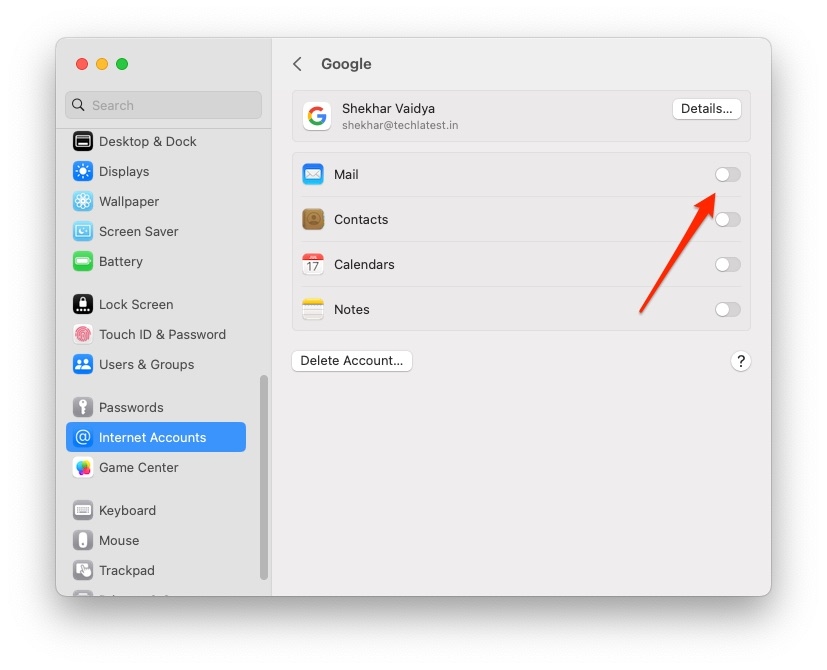Focus the Search field
Viewport: 827px width, 670px height.
point(164,105)
